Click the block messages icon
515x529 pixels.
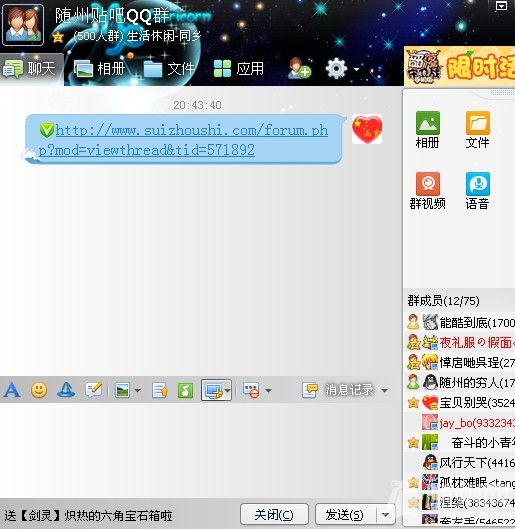(x=251, y=390)
